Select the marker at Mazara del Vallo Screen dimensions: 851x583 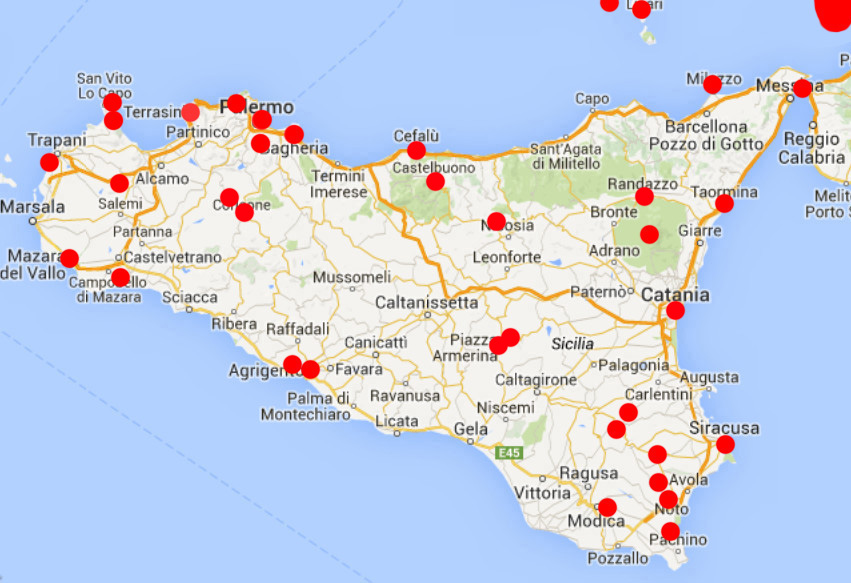click(x=69, y=258)
